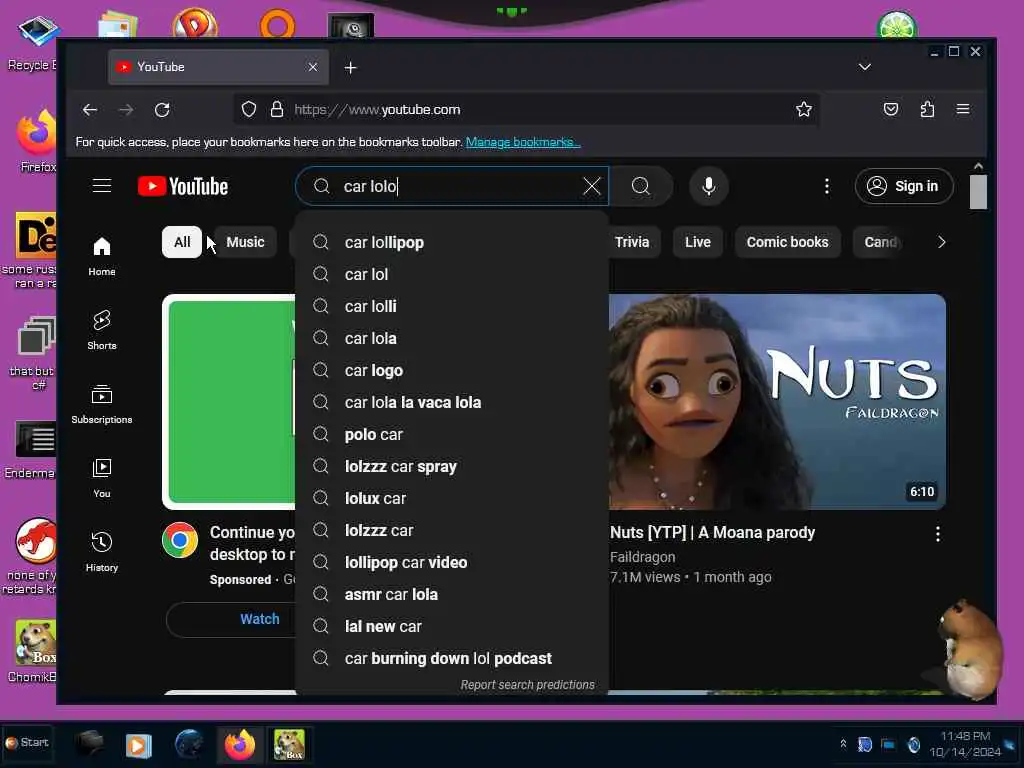The image size is (1024, 768).
Task: Open the Start menu
Action: 27,743
